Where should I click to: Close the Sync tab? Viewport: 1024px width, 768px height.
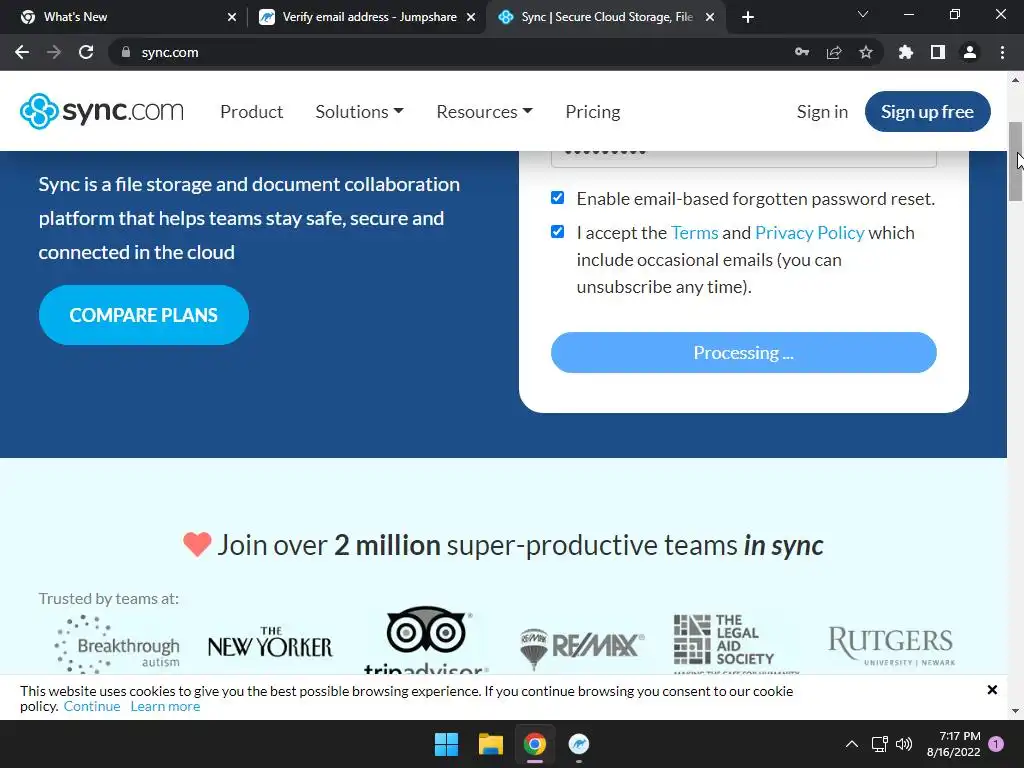click(x=710, y=17)
